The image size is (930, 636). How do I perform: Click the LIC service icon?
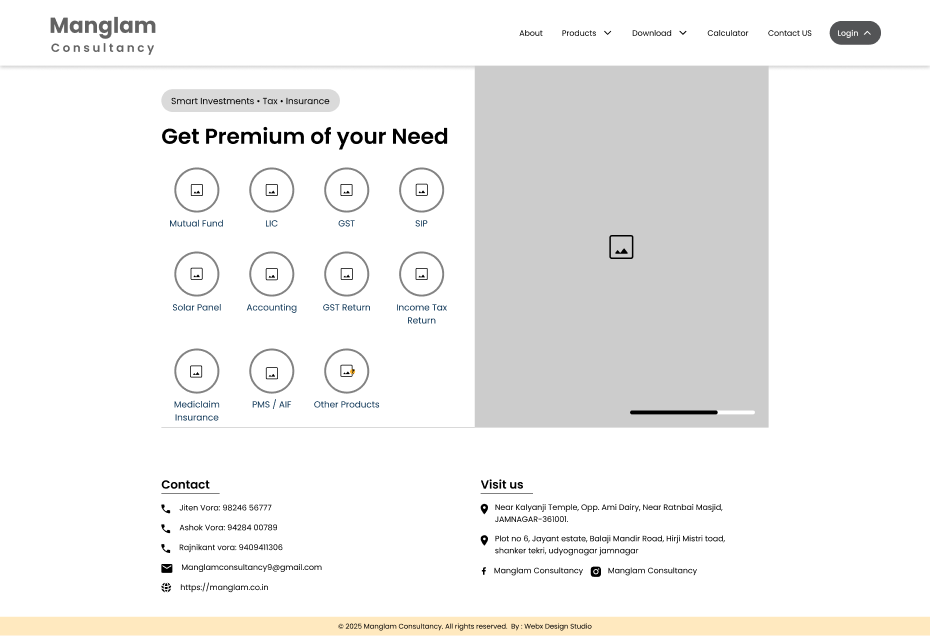tap(272, 190)
